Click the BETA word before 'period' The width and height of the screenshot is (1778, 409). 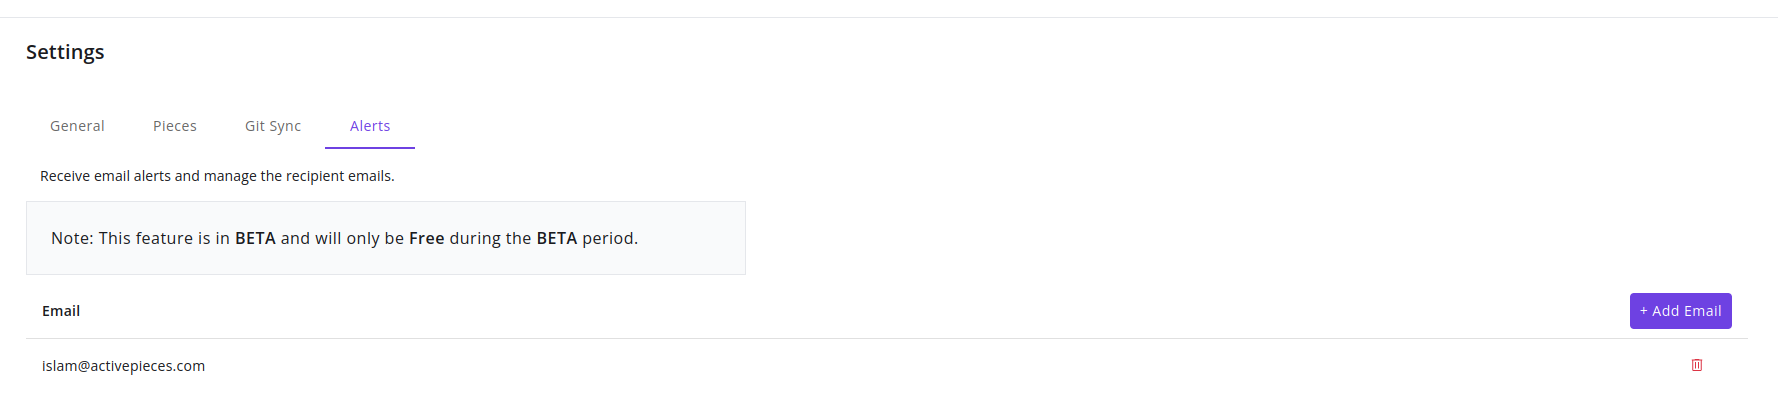[557, 238]
